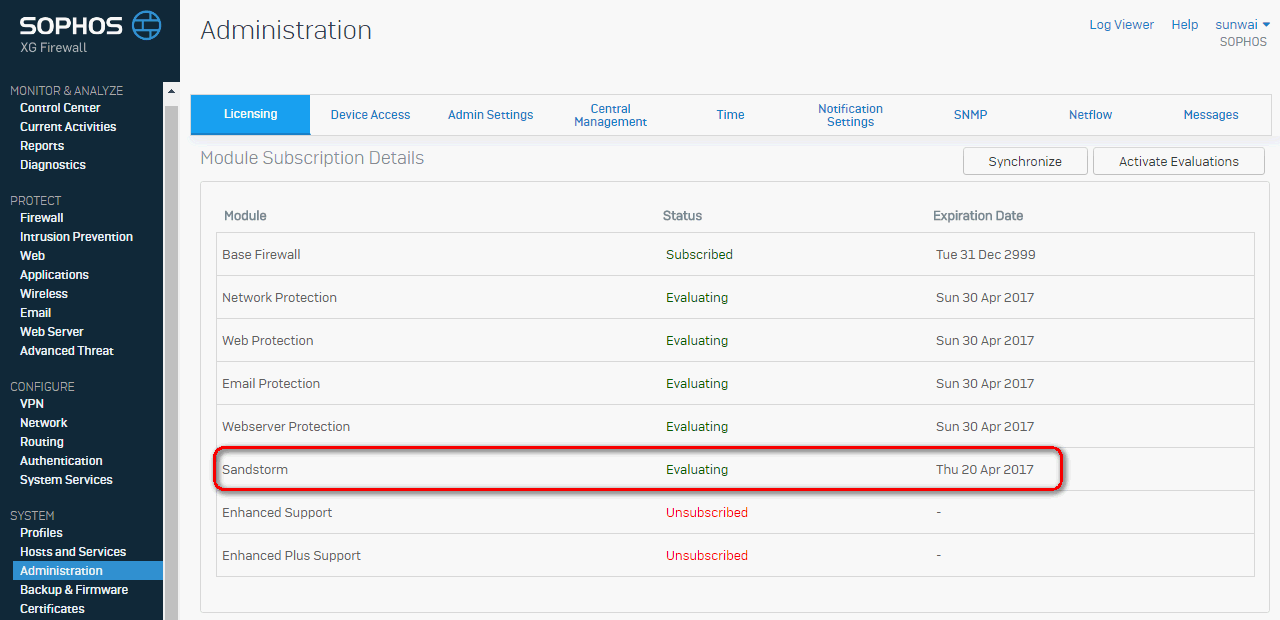Click the Tue 31 Dec 2999 date

click(986, 255)
